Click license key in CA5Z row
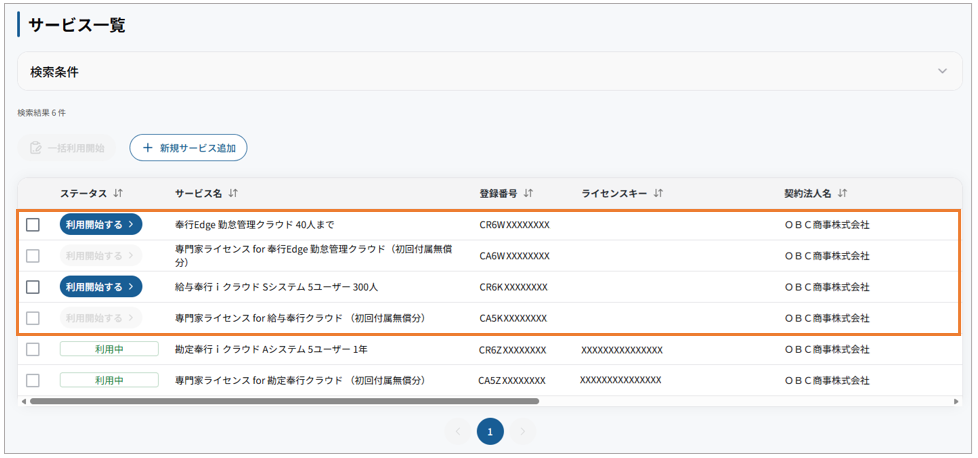 click(x=621, y=379)
